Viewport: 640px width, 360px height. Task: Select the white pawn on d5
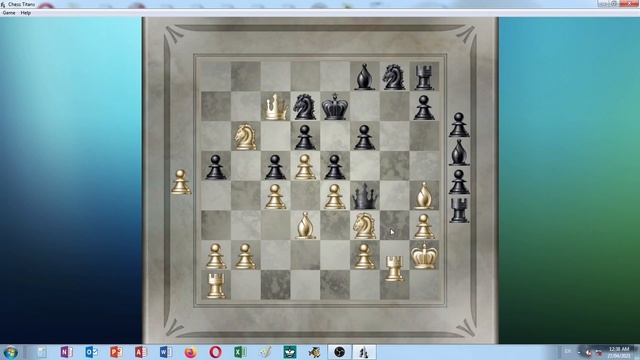coord(305,167)
